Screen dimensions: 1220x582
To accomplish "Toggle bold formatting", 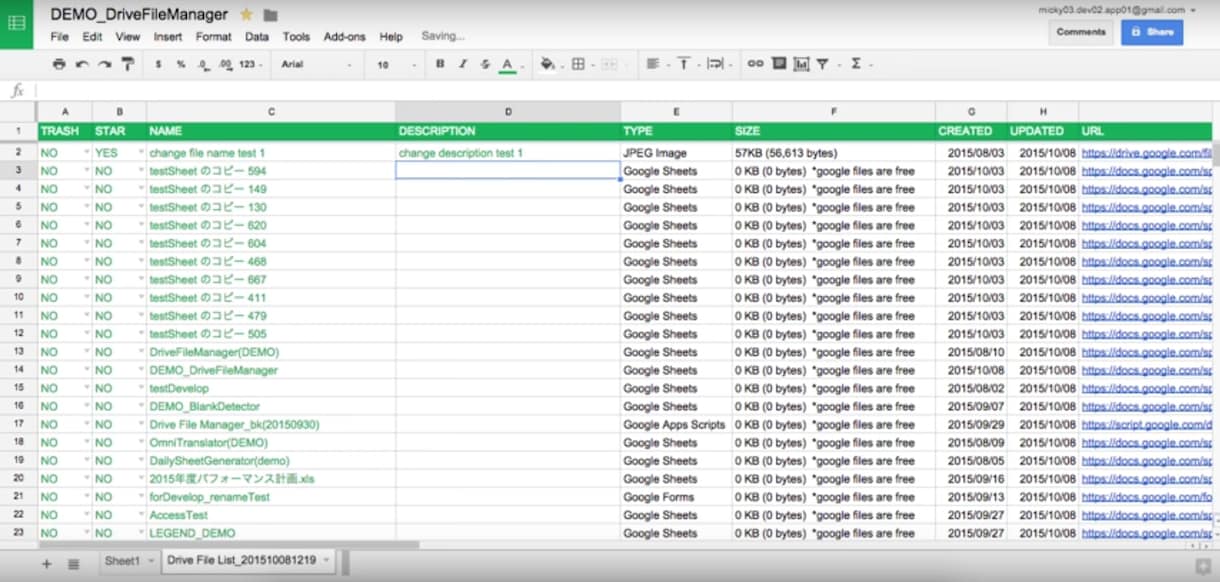I will pos(440,64).
